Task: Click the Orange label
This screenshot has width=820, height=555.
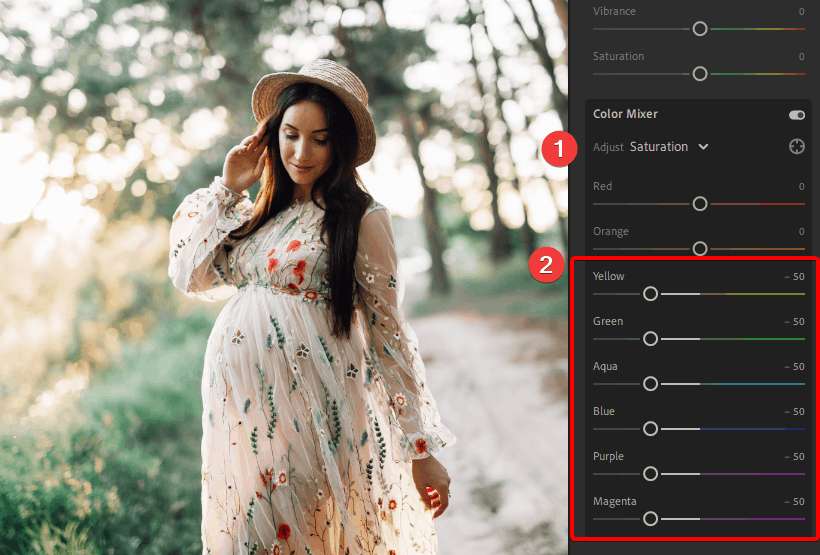Action: coord(611,231)
